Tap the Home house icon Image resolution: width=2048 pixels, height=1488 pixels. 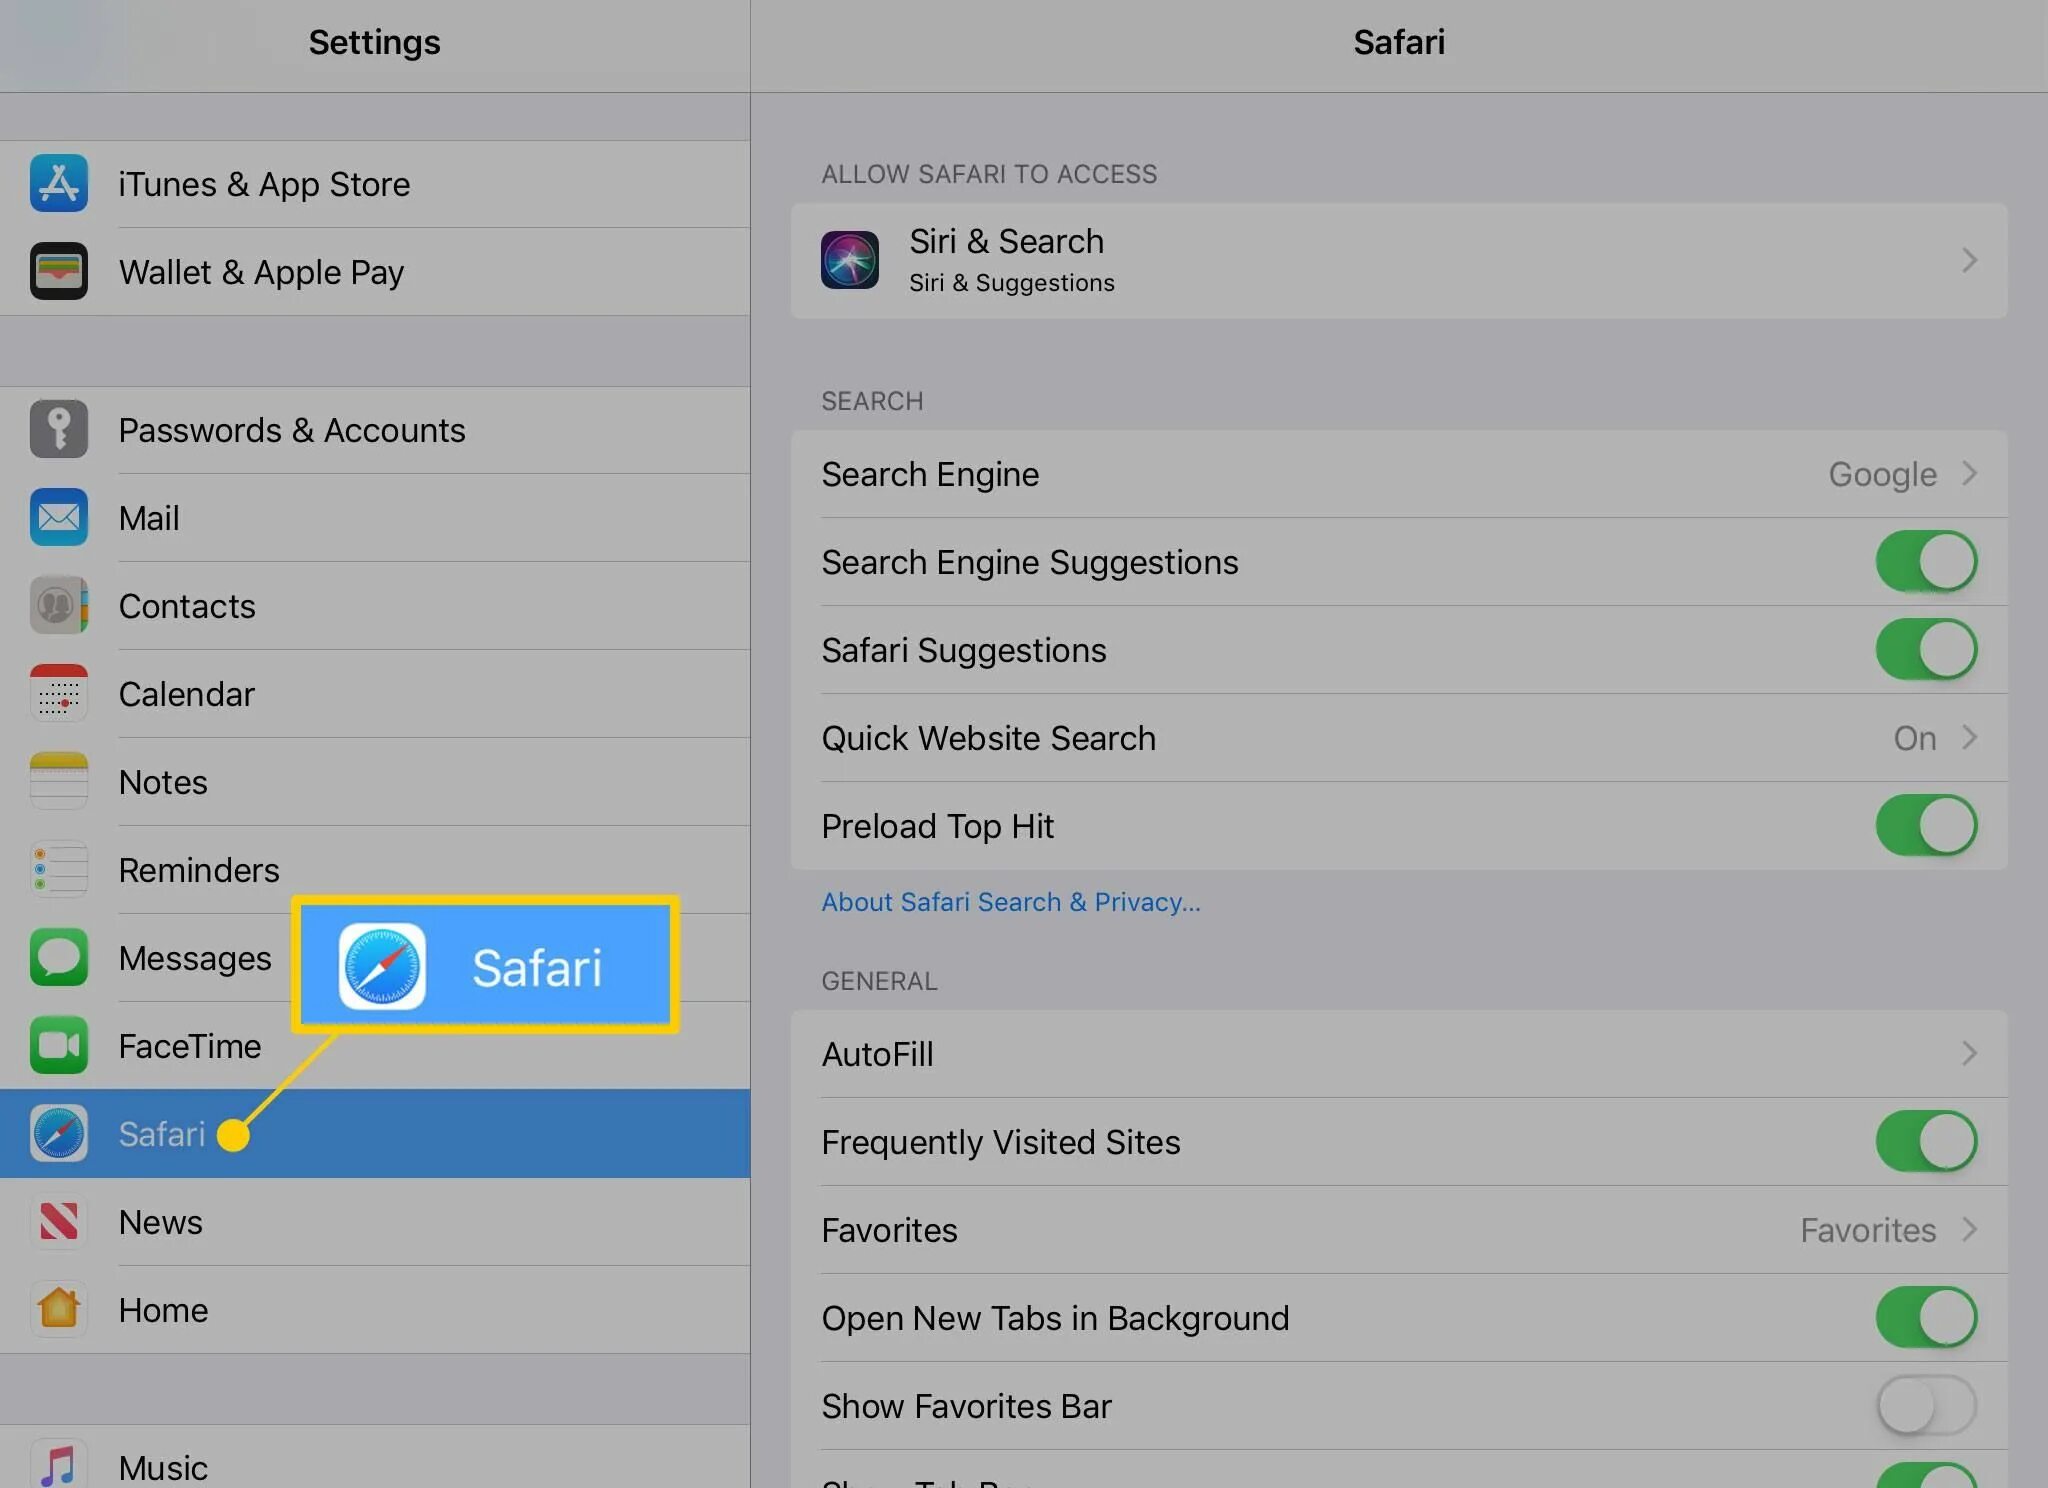(x=59, y=1310)
